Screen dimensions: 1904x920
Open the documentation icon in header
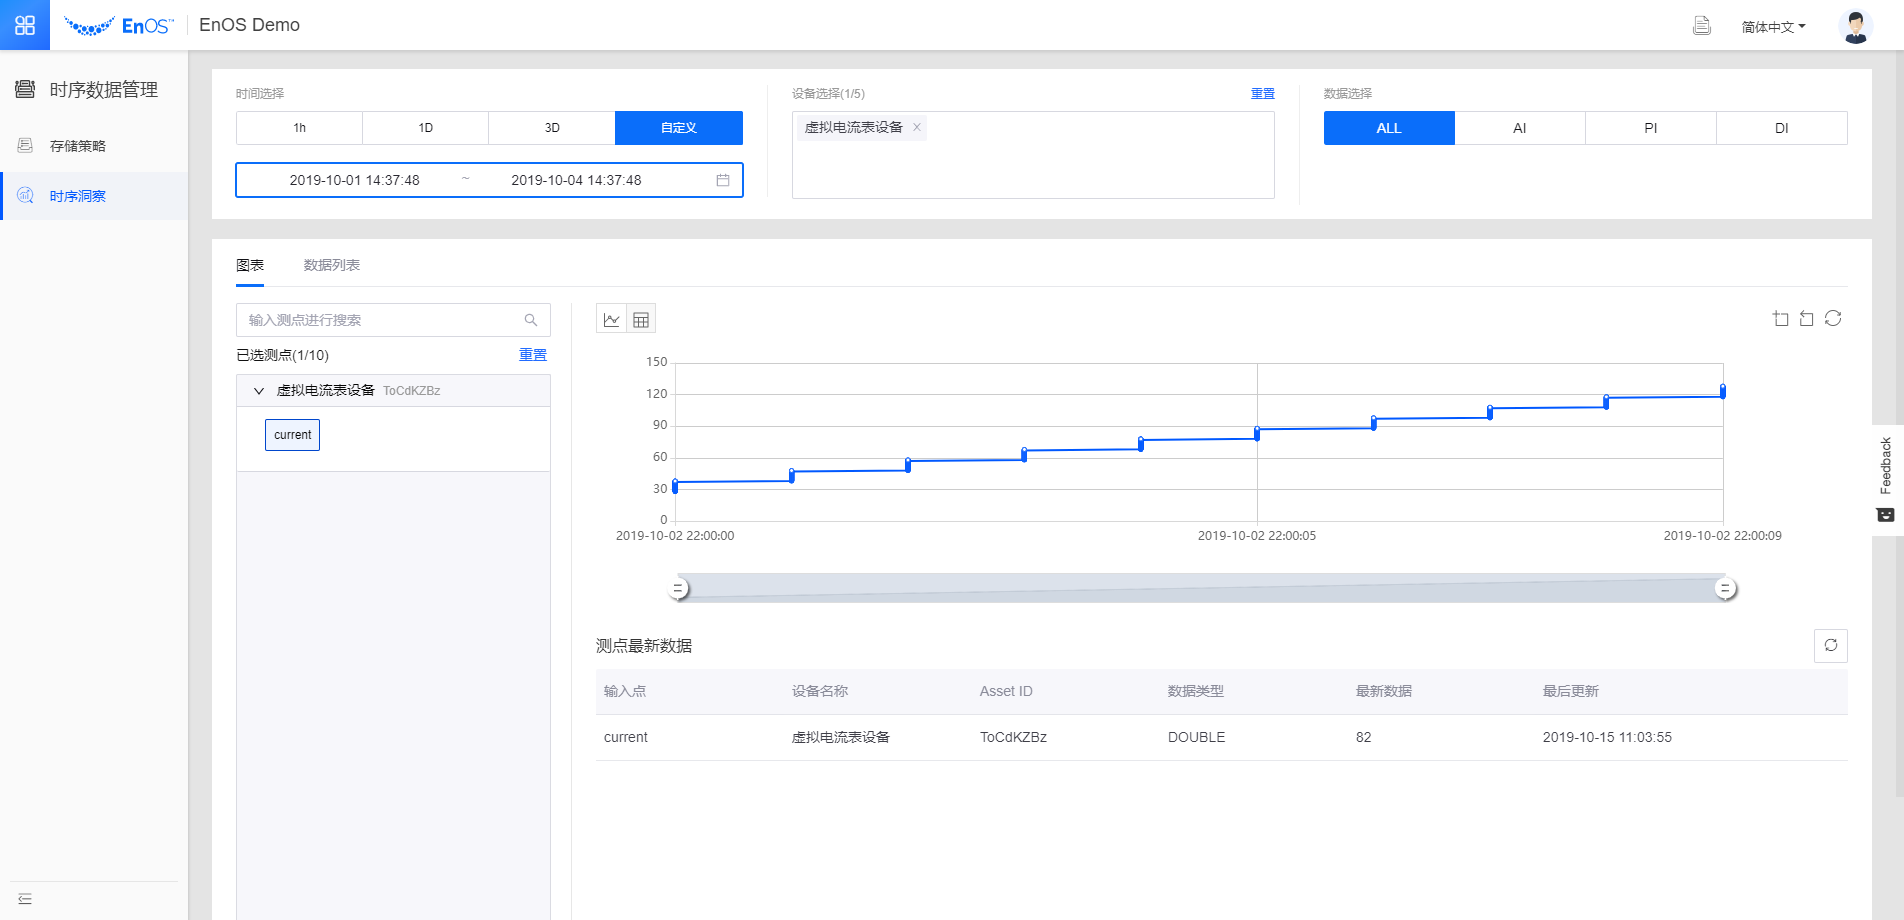point(1701,26)
